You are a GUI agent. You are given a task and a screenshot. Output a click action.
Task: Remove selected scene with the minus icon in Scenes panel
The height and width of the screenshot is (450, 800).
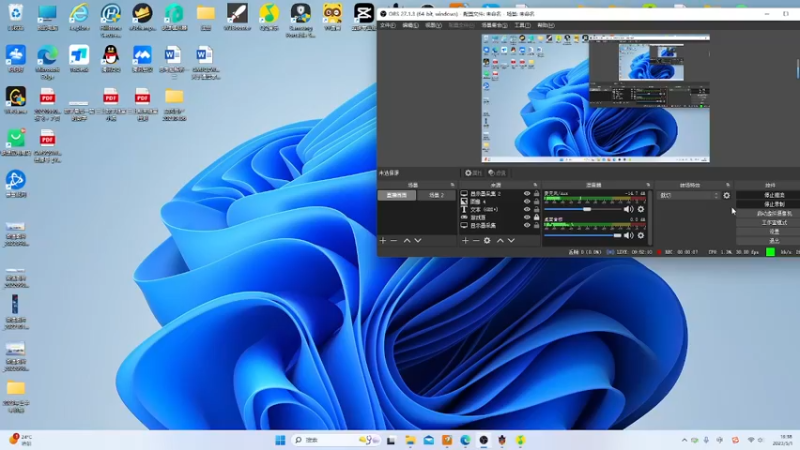(x=394, y=240)
